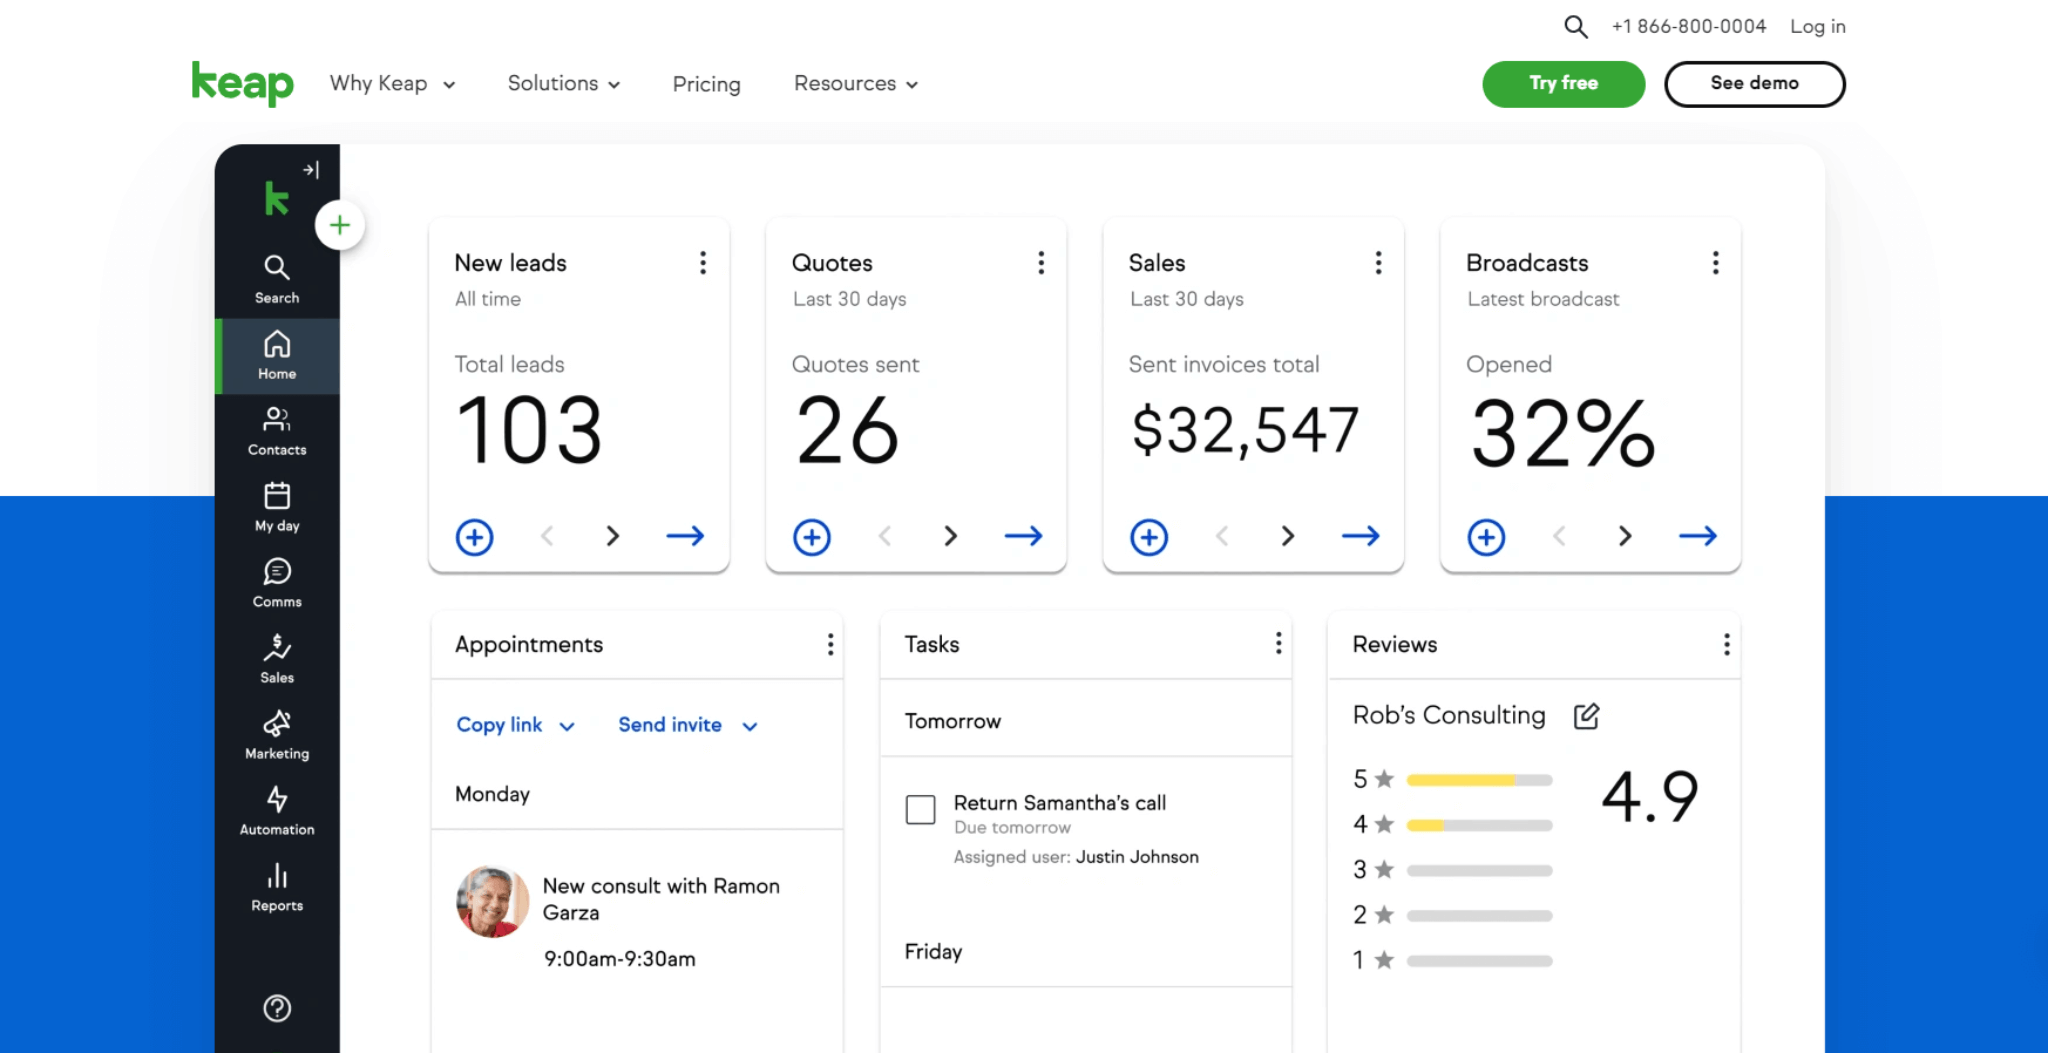2048x1053 pixels.
Task: Click the Try free button
Action: click(x=1563, y=84)
